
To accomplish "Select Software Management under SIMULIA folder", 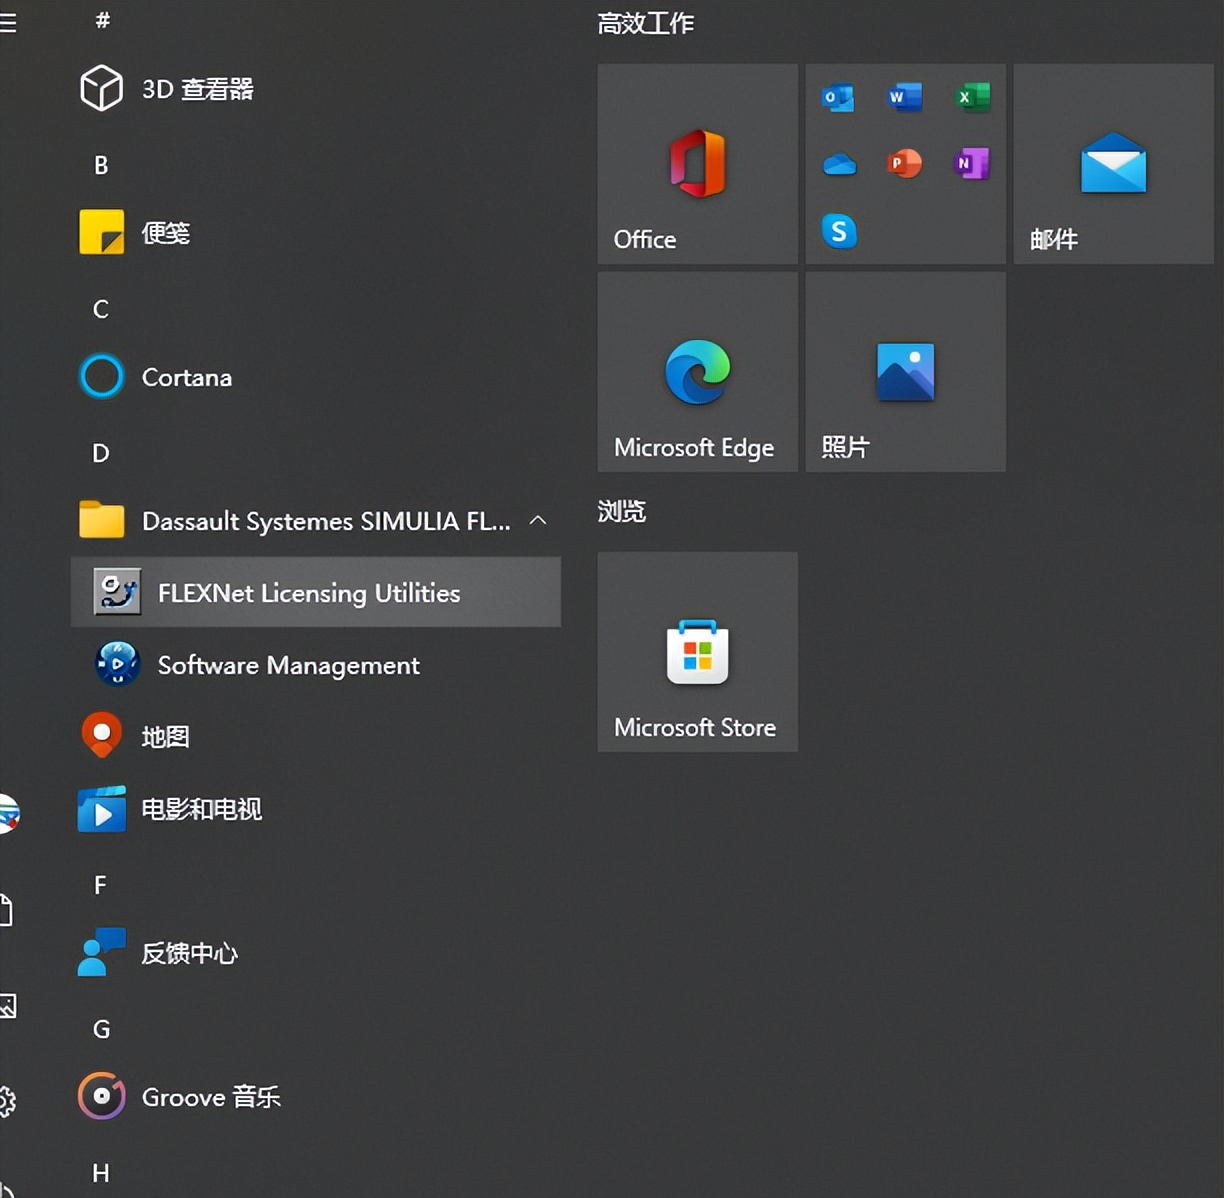I will pos(287,665).
